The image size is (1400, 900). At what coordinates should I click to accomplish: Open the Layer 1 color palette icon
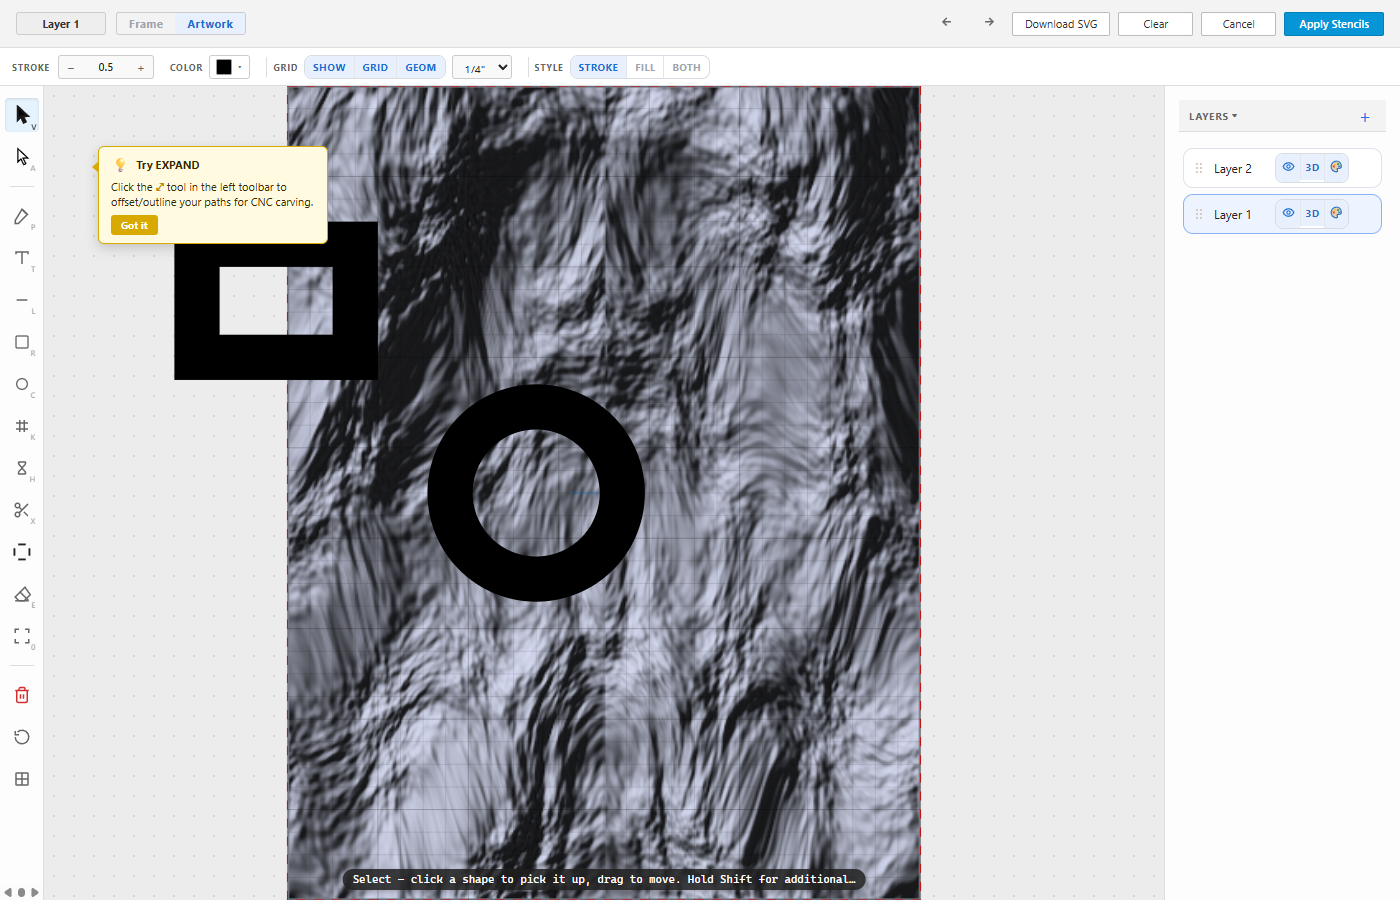(1336, 213)
